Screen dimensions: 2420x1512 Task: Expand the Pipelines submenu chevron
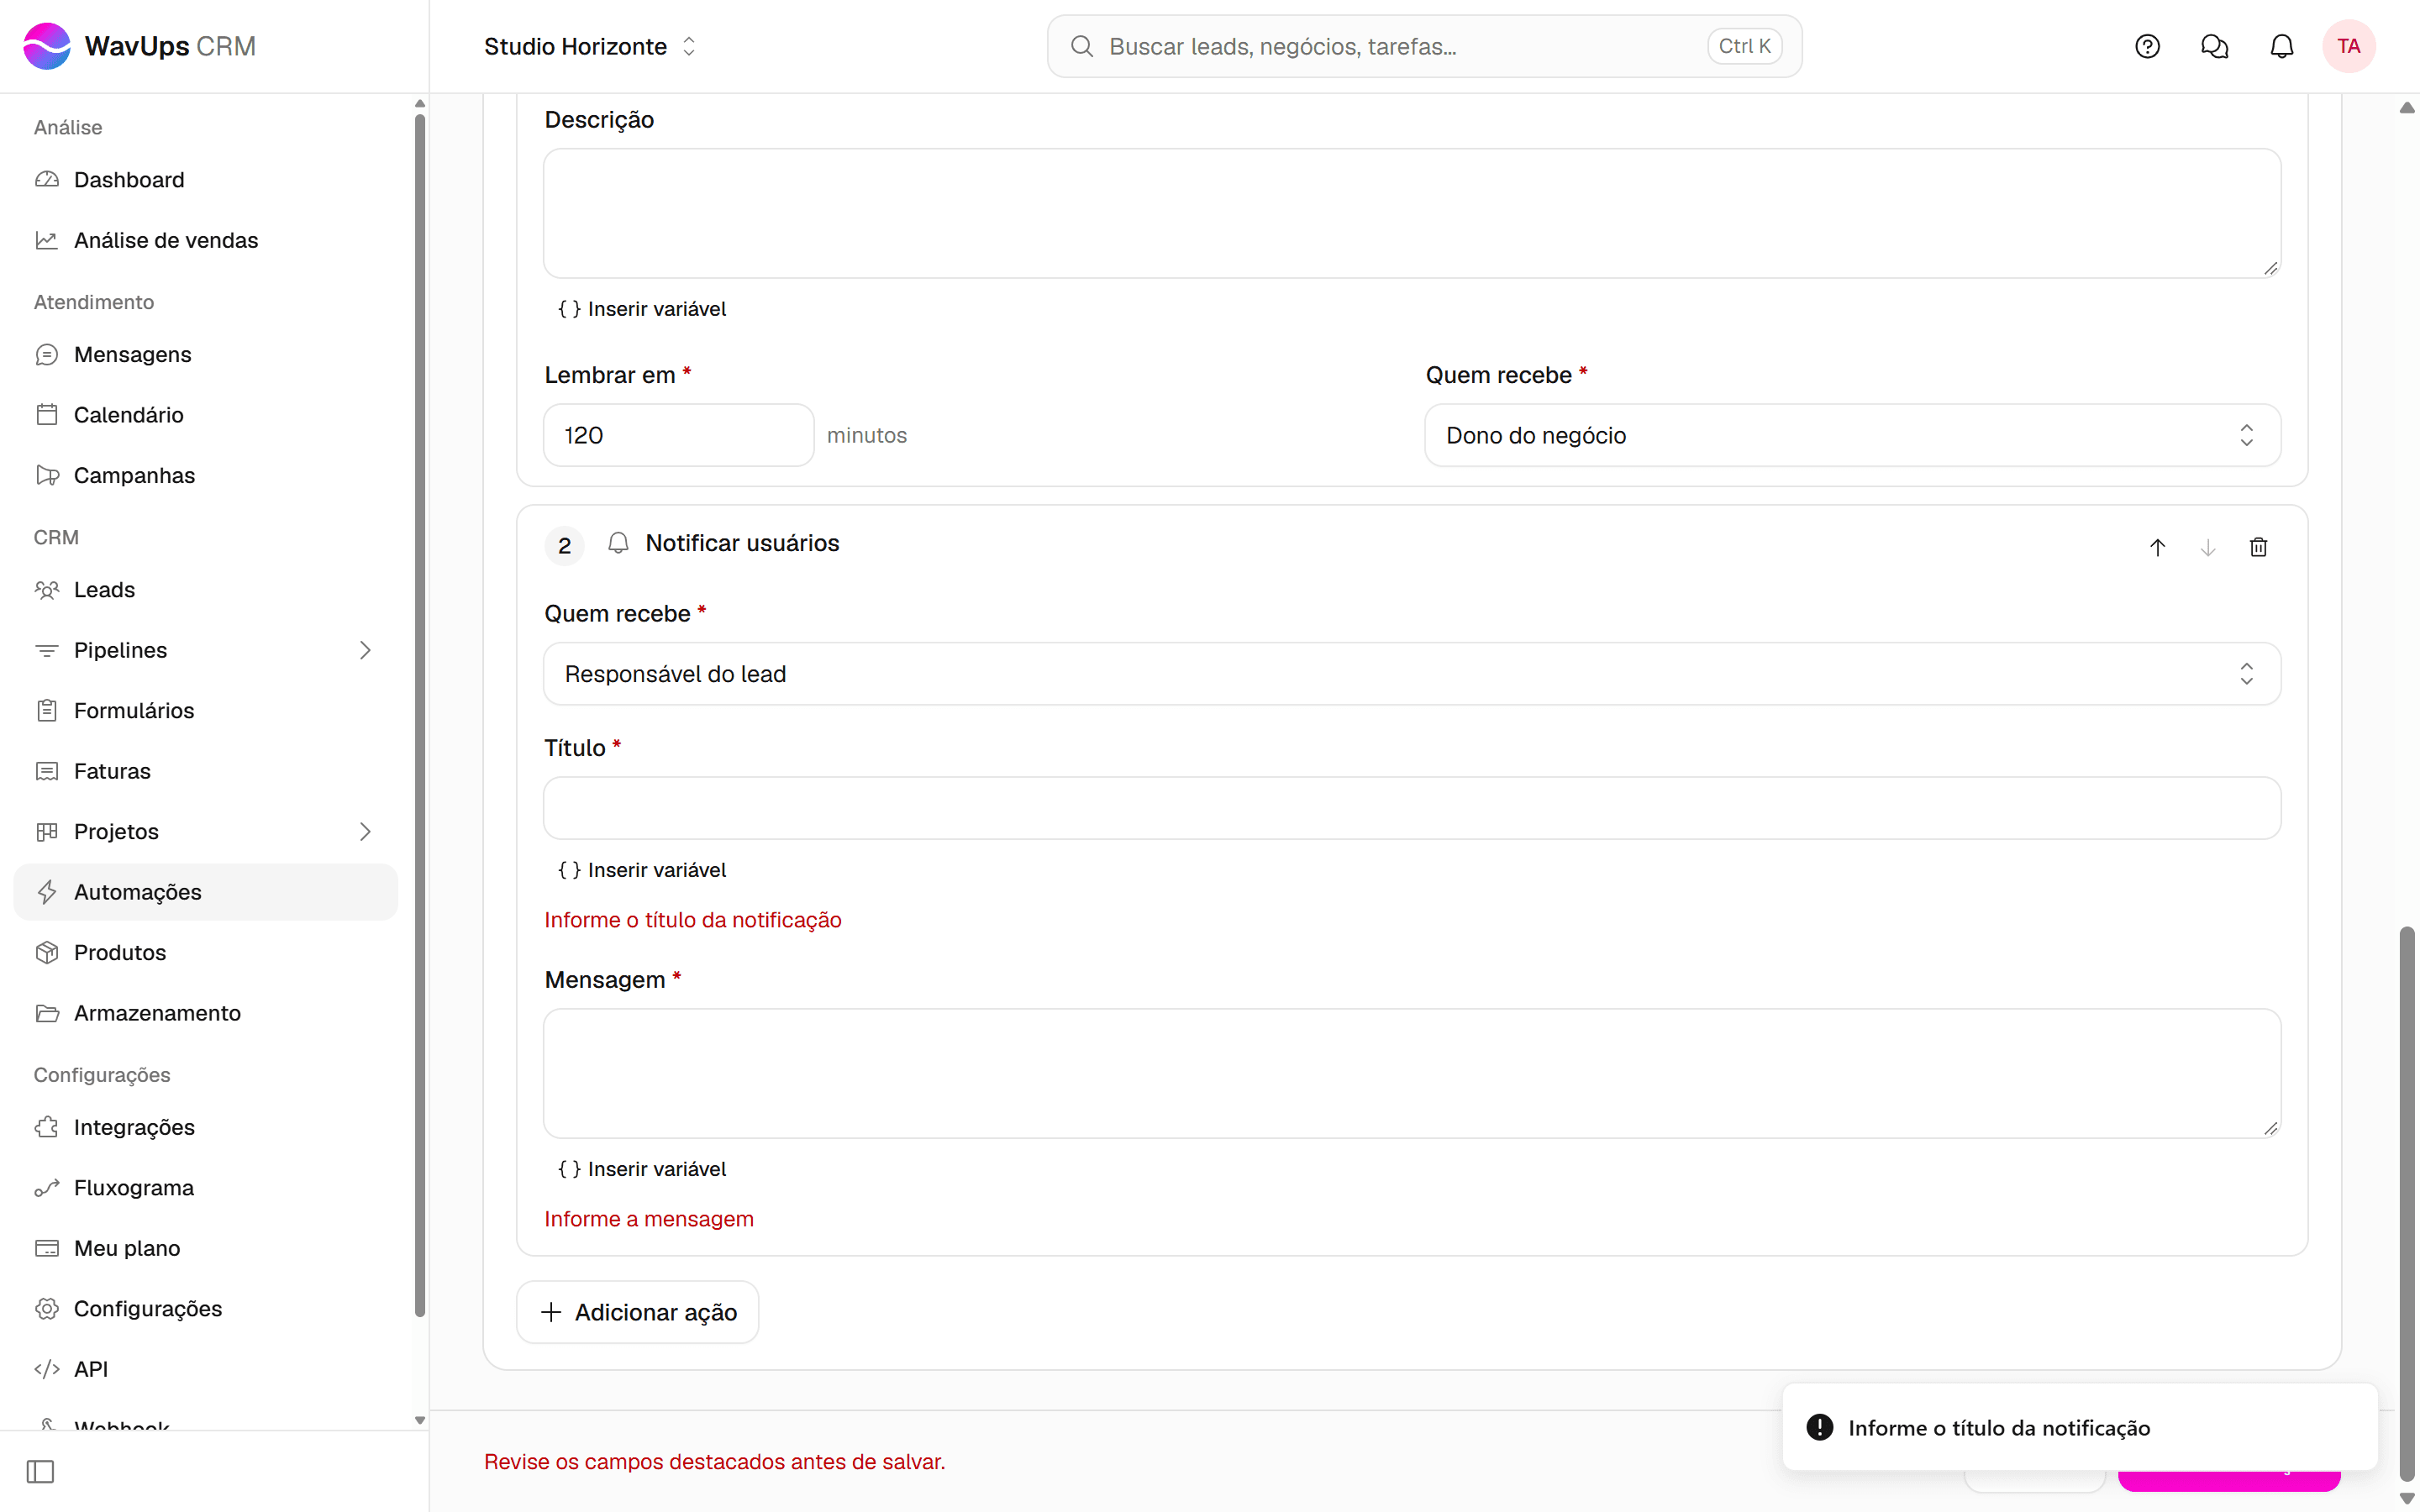click(x=365, y=650)
